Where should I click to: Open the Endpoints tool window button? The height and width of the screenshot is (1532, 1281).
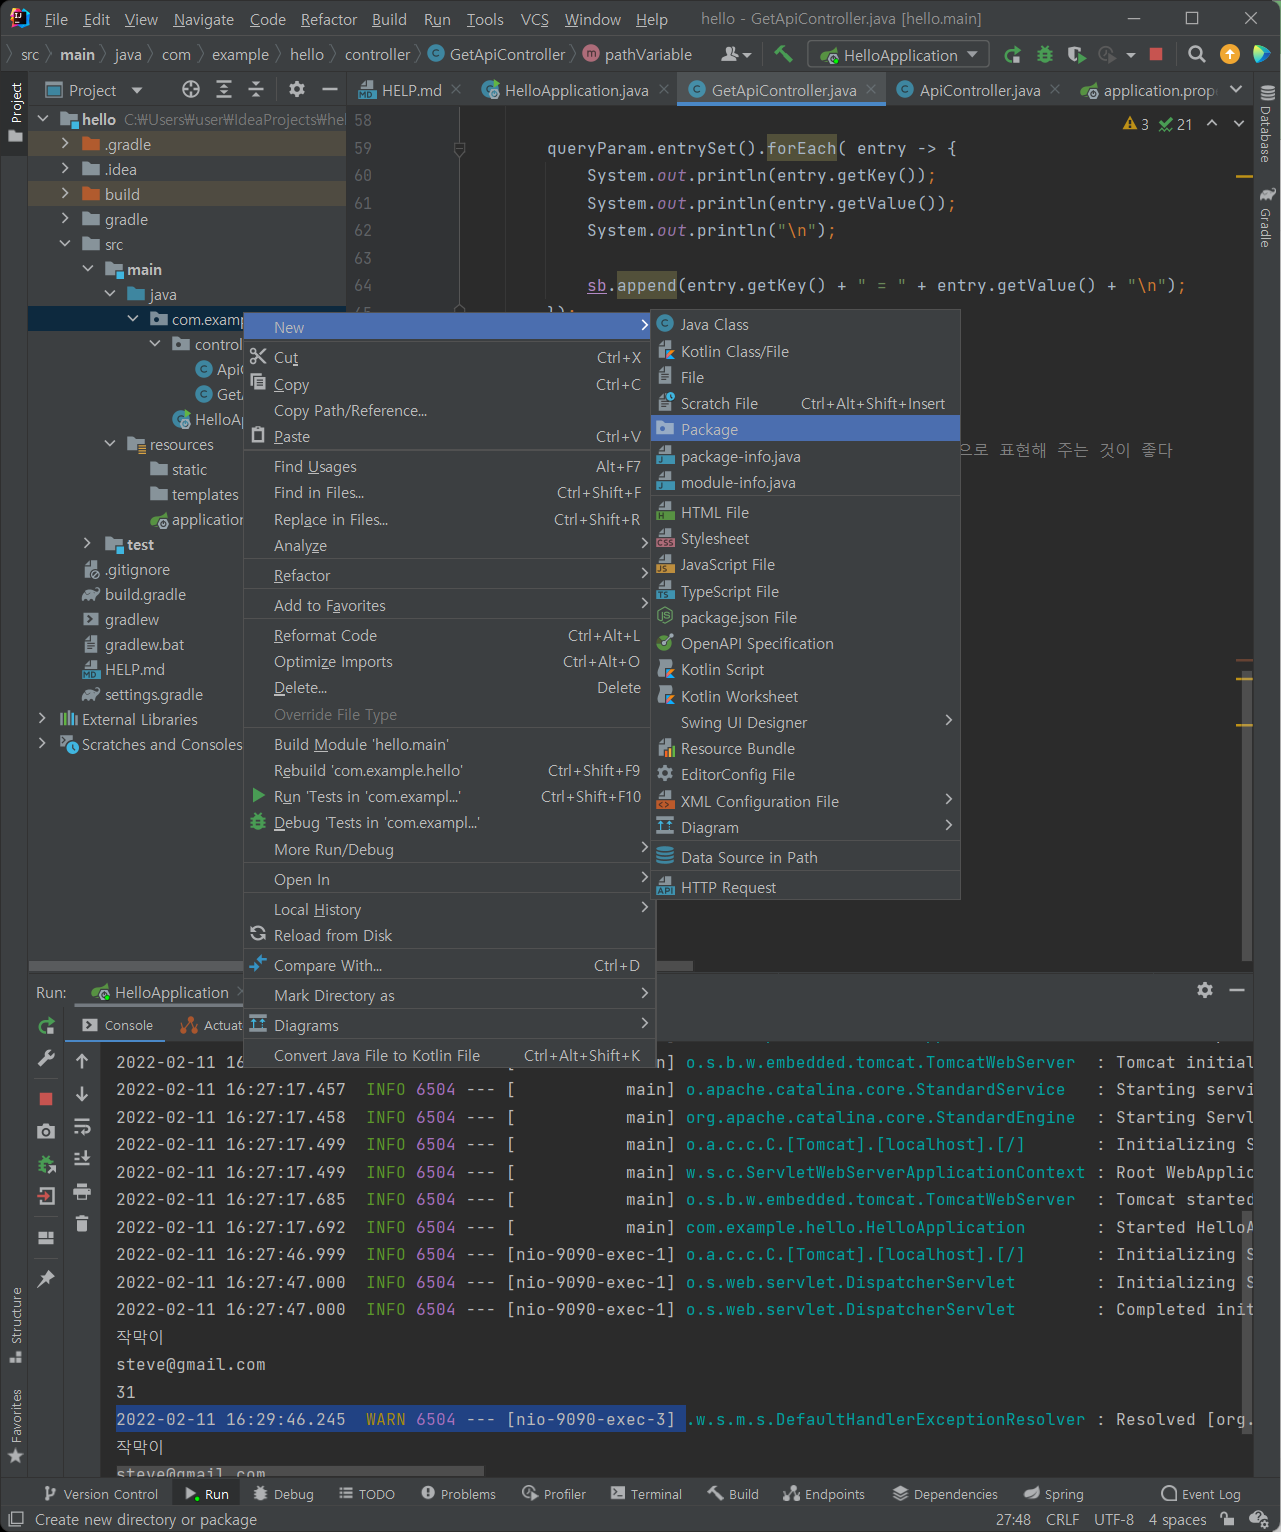(824, 1494)
